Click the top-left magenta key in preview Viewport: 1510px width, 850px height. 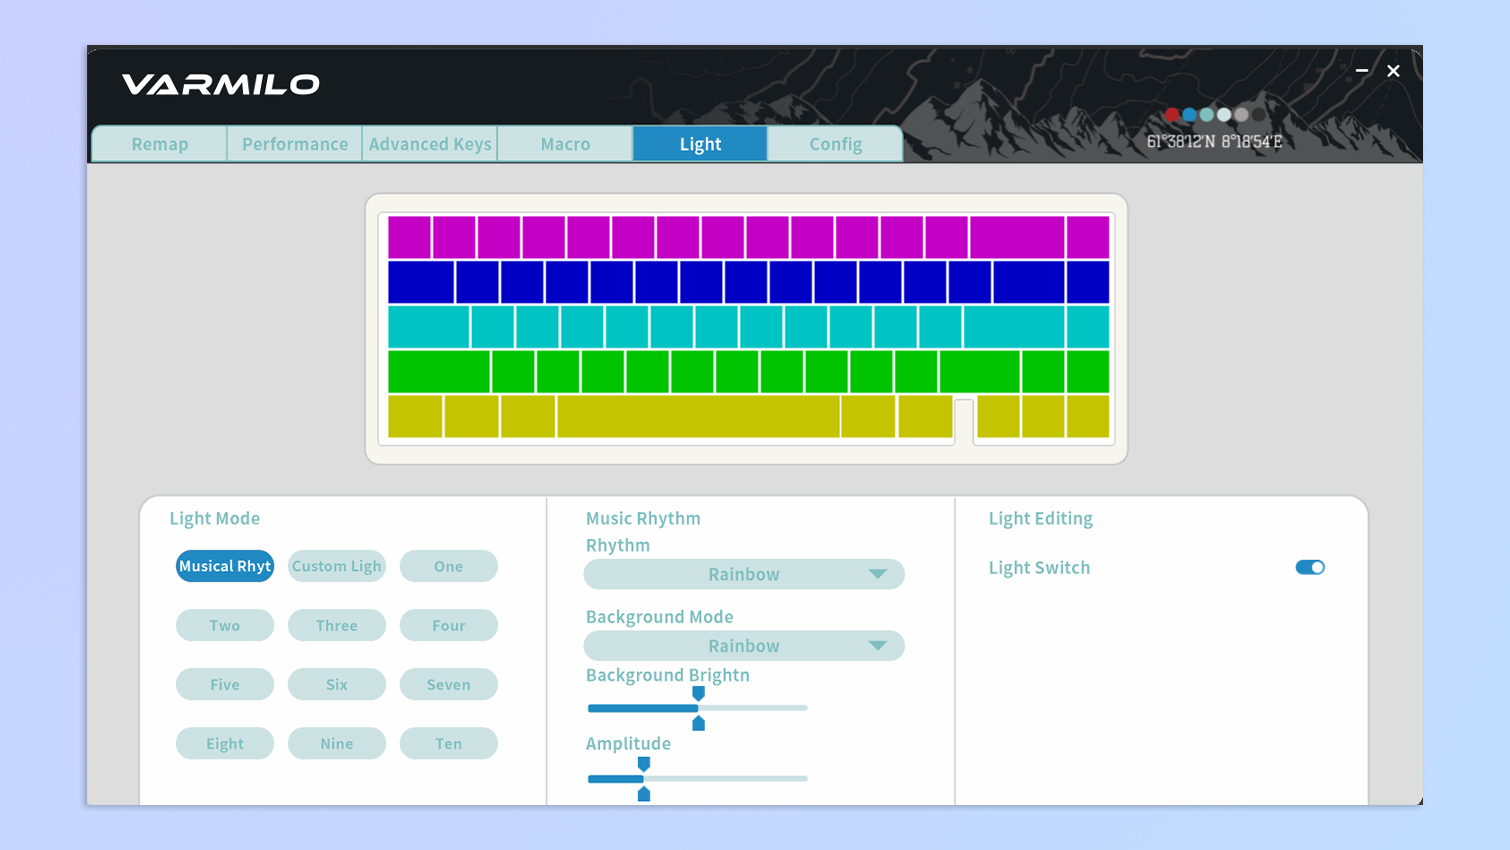pos(409,237)
